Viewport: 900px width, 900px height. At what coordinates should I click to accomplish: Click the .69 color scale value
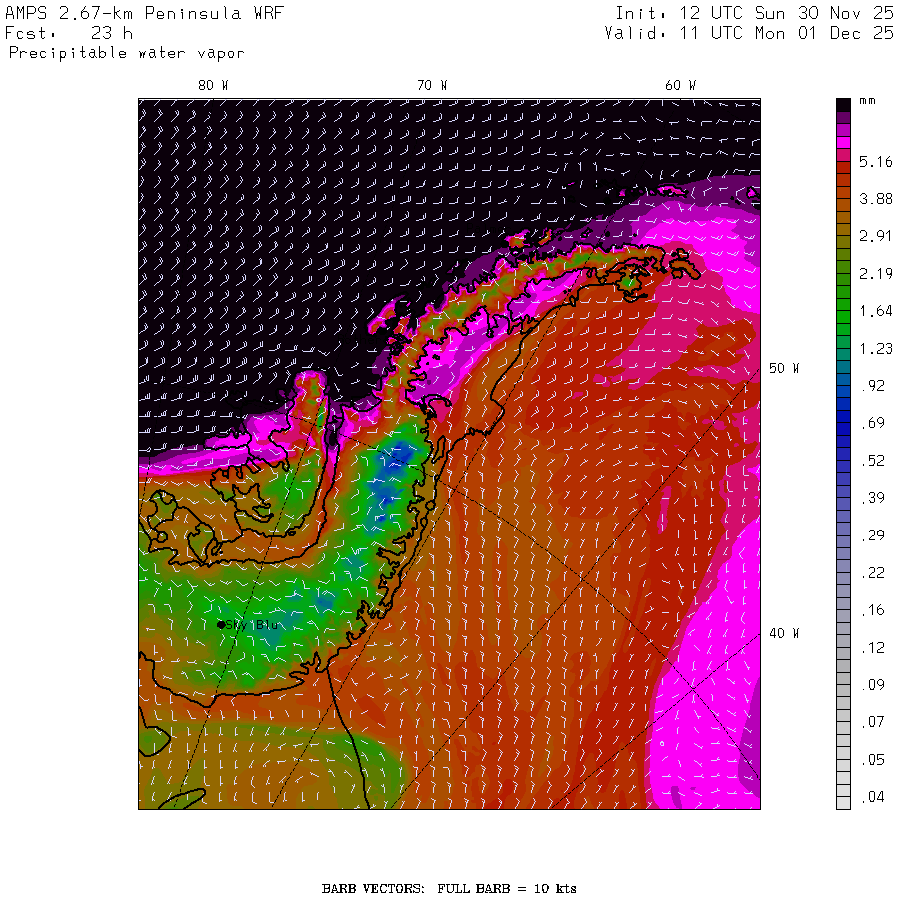[874, 424]
